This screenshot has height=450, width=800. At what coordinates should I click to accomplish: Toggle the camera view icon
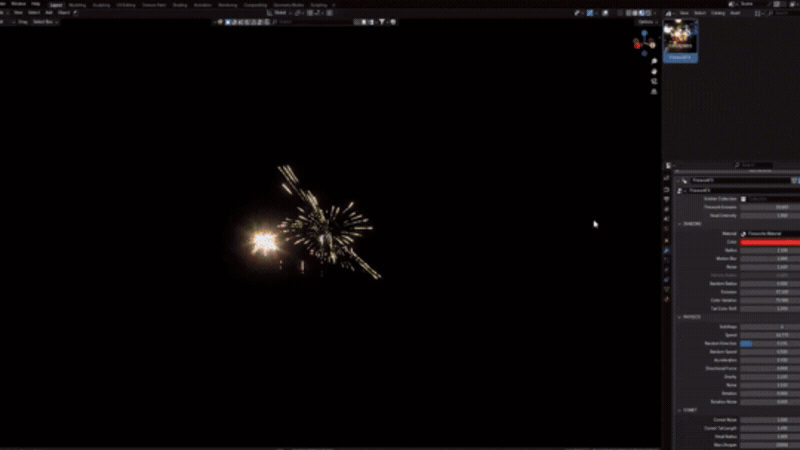[x=654, y=82]
